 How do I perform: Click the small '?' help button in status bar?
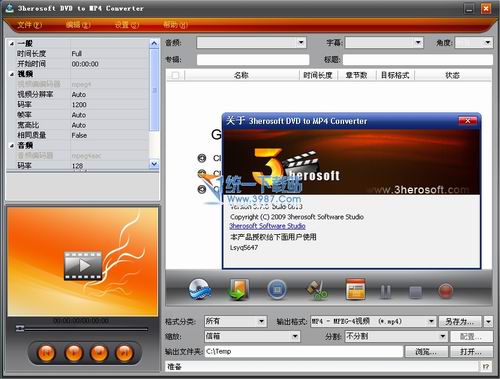[x=486, y=367]
